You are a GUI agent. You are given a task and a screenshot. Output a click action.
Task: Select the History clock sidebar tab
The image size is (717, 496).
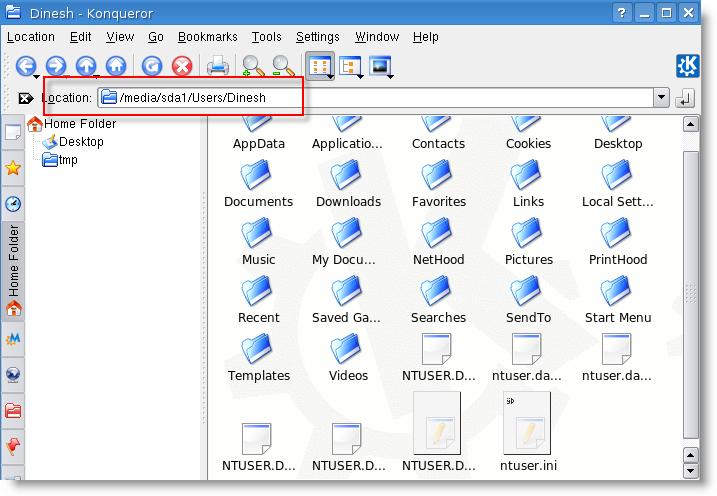[x=13, y=204]
